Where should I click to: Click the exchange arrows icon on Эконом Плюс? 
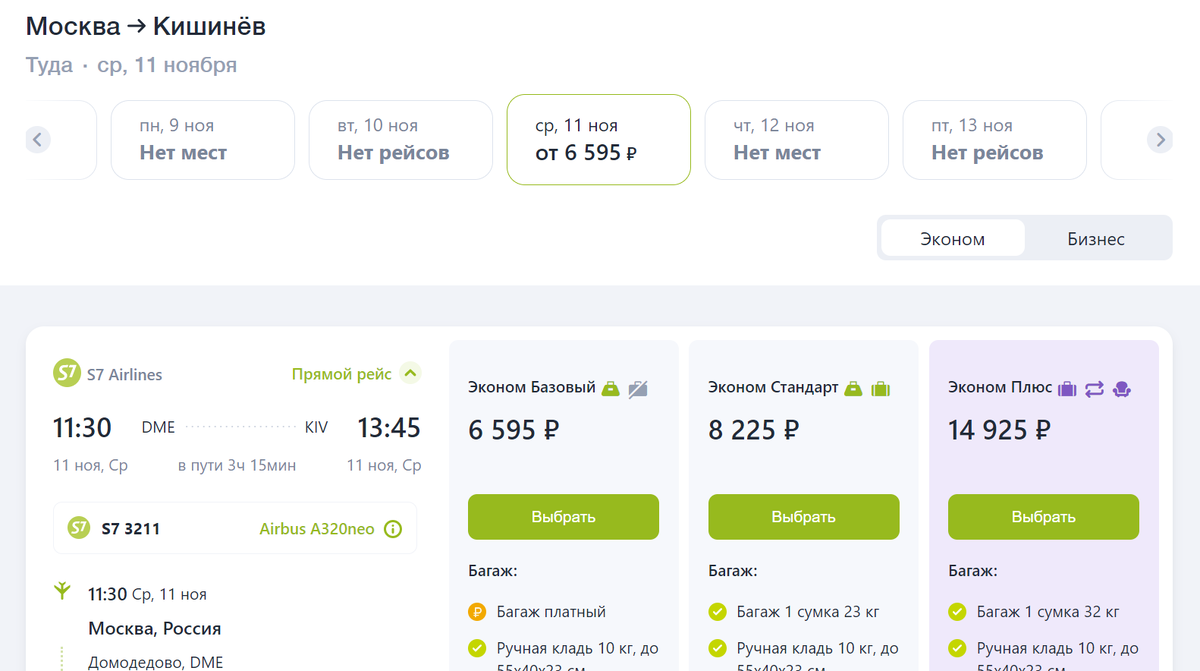(x=1094, y=389)
